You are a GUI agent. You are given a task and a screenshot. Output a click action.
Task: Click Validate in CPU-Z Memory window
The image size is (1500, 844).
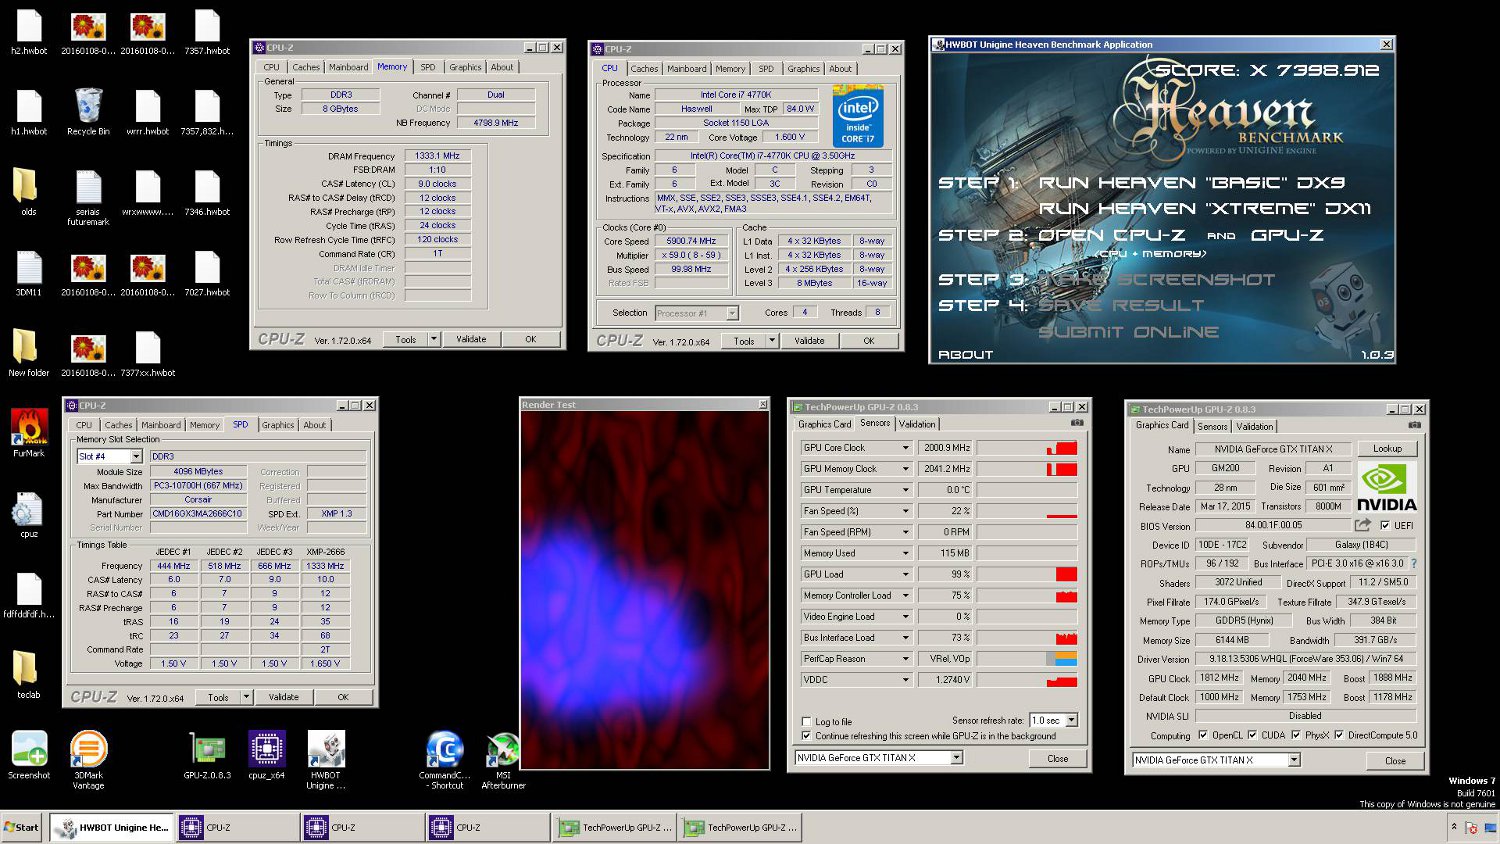(x=471, y=339)
